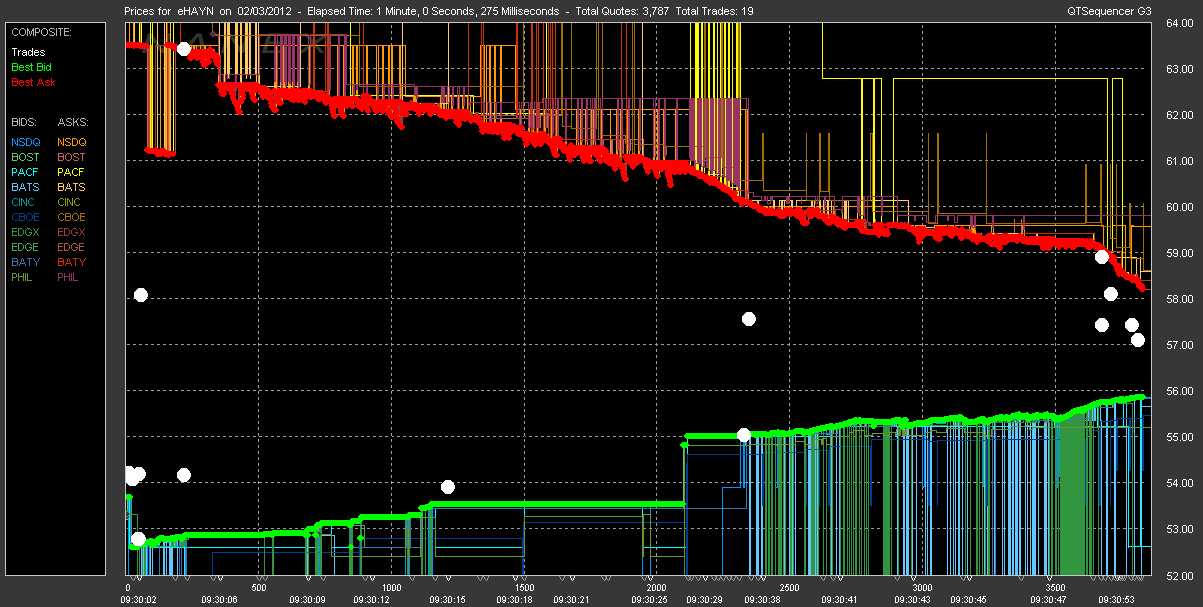The width and height of the screenshot is (1203, 607).
Task: Click the 53.00 price axis label
Action: coord(1180,529)
